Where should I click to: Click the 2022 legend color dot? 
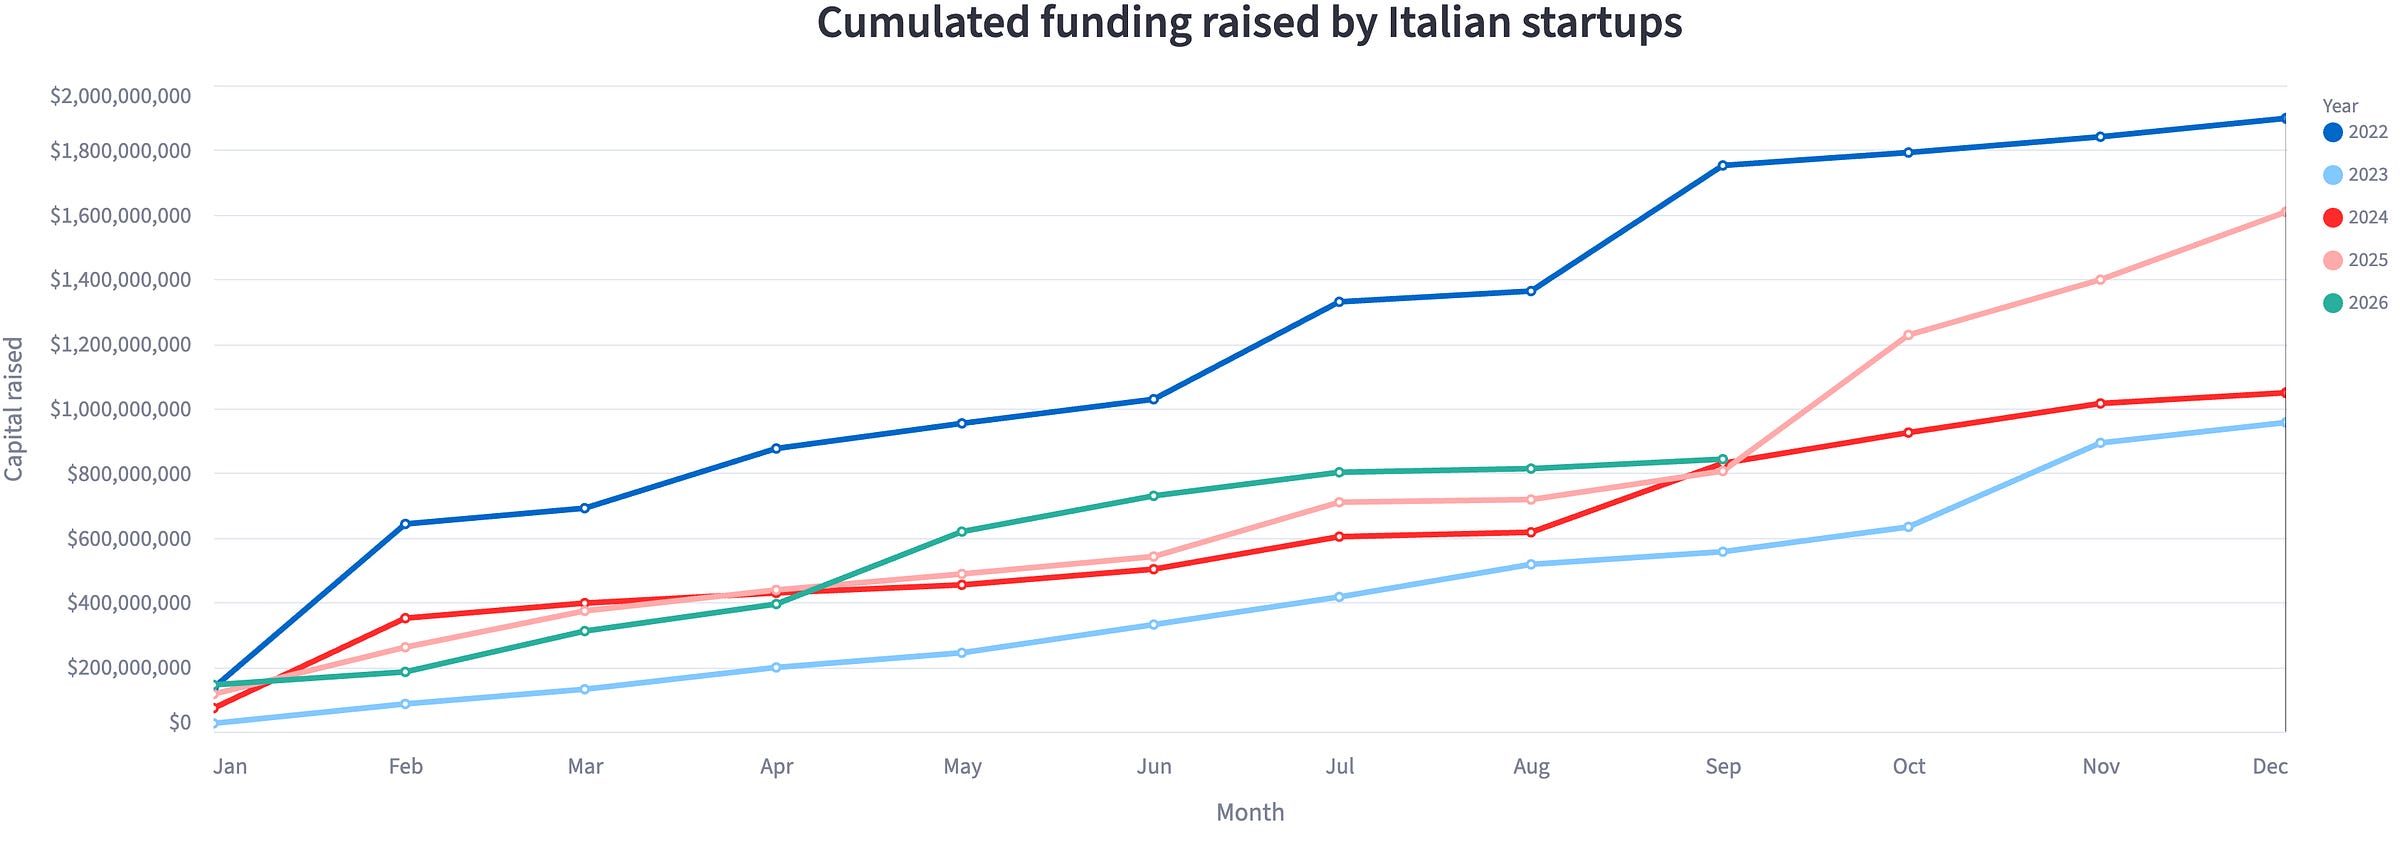(2333, 132)
